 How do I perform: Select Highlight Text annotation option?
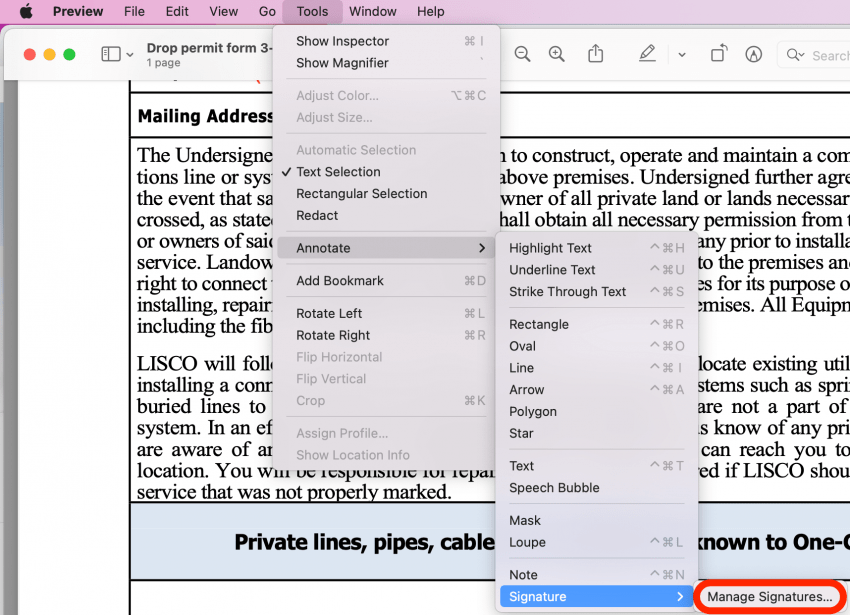point(550,248)
